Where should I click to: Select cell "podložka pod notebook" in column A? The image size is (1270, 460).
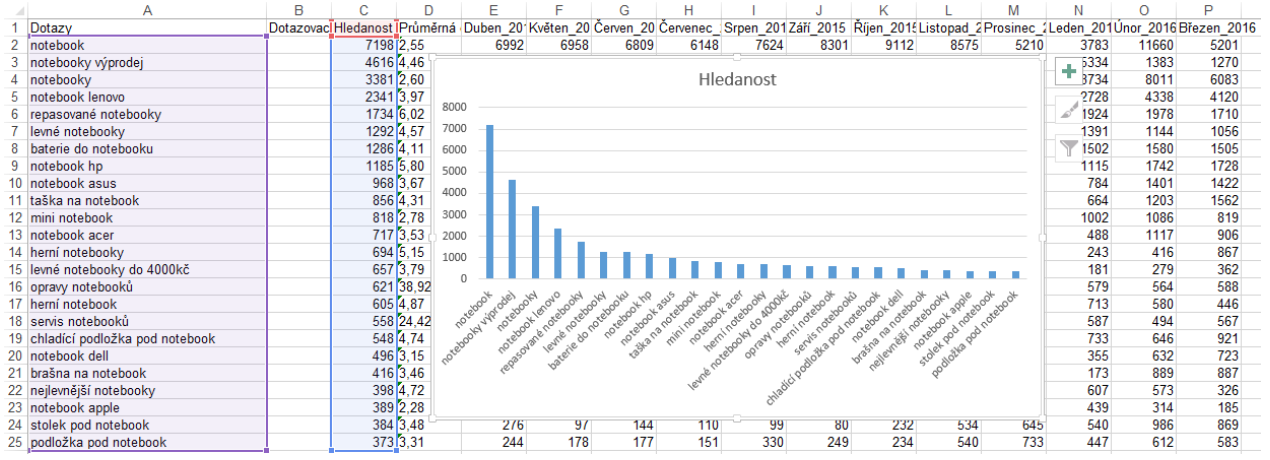(147, 442)
